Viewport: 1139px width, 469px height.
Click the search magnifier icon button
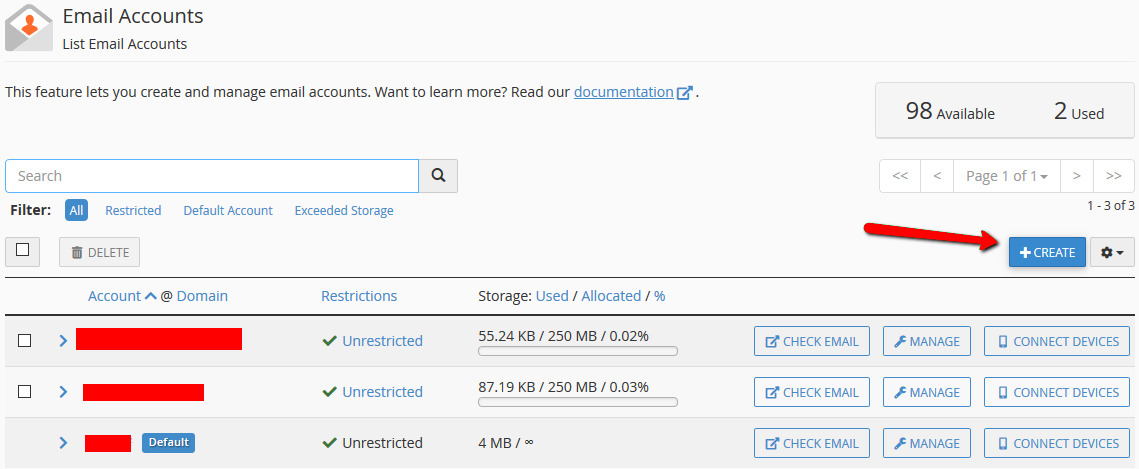[x=438, y=176]
